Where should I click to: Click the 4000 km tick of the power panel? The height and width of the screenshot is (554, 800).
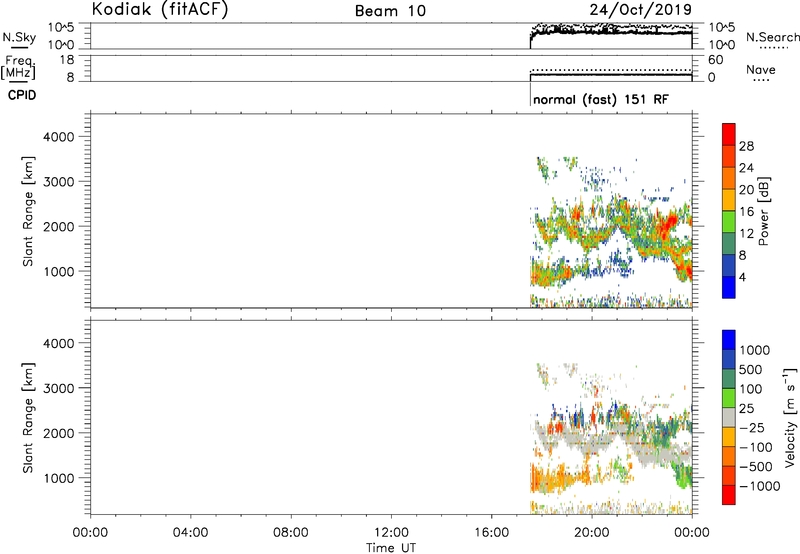[x=59, y=137]
